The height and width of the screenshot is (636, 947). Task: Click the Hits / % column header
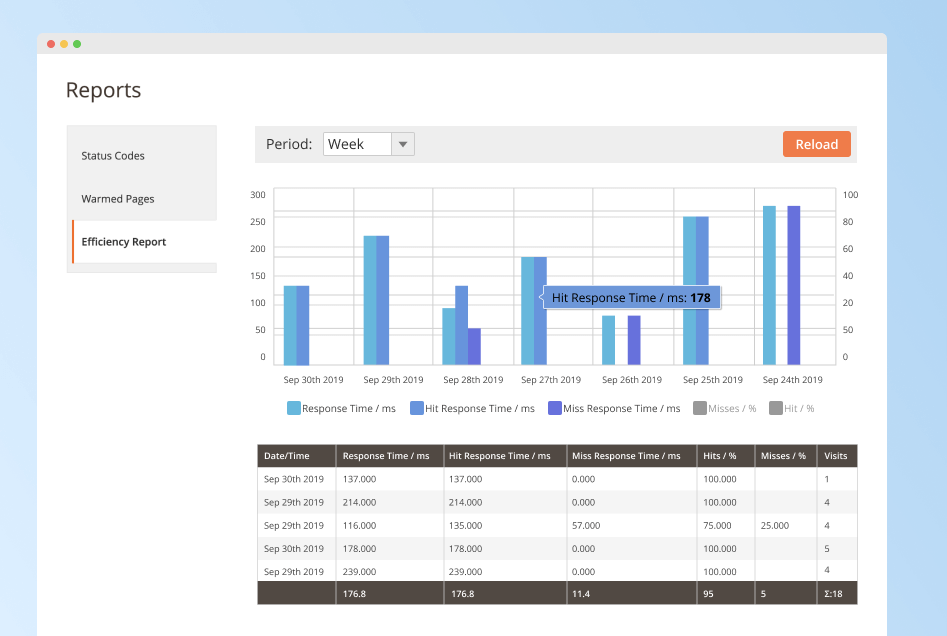pos(719,456)
